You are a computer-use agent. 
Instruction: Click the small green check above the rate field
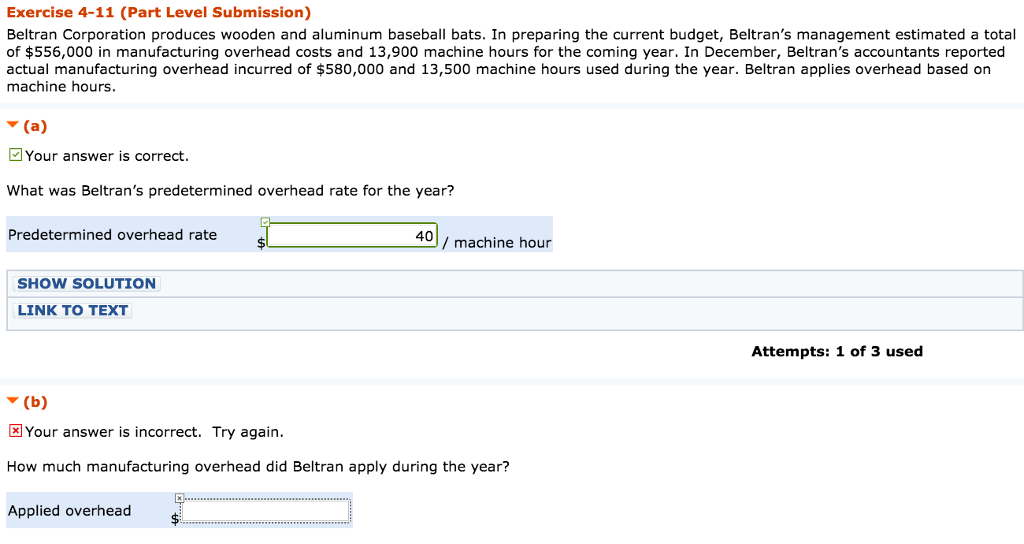pyautogui.click(x=265, y=222)
